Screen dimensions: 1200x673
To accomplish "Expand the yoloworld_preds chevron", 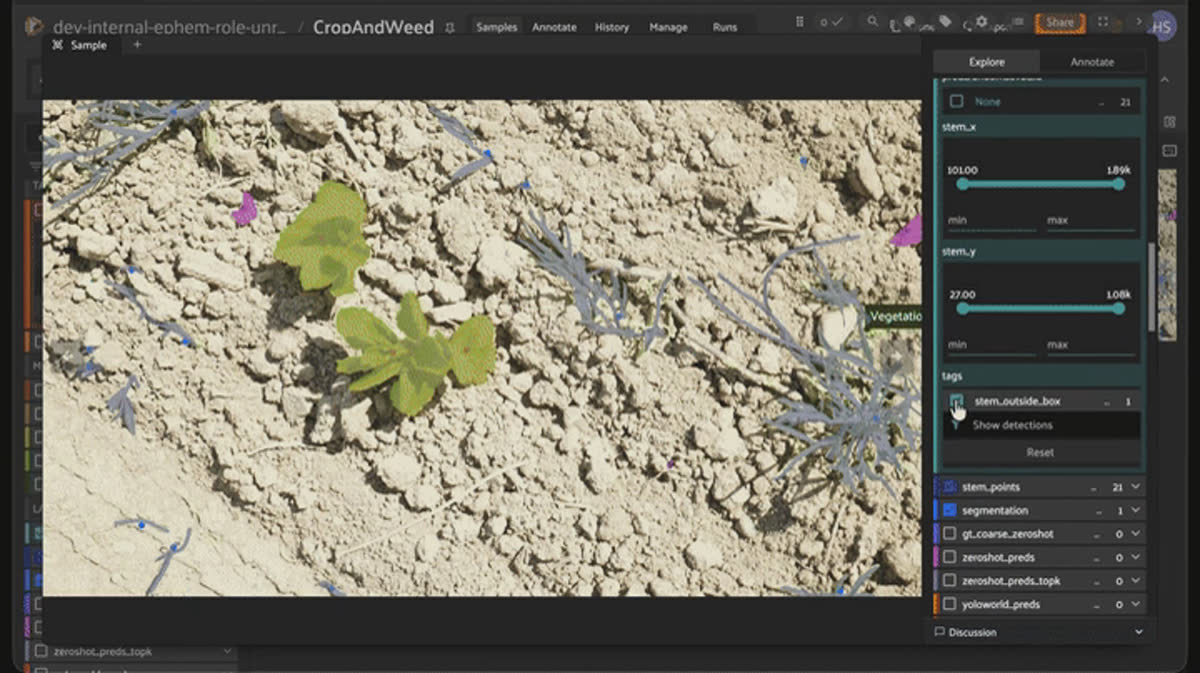I will click(x=1135, y=604).
